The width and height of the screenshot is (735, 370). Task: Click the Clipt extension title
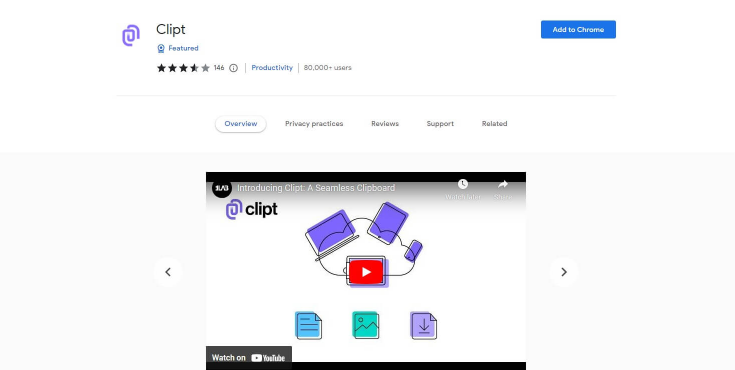tap(171, 30)
